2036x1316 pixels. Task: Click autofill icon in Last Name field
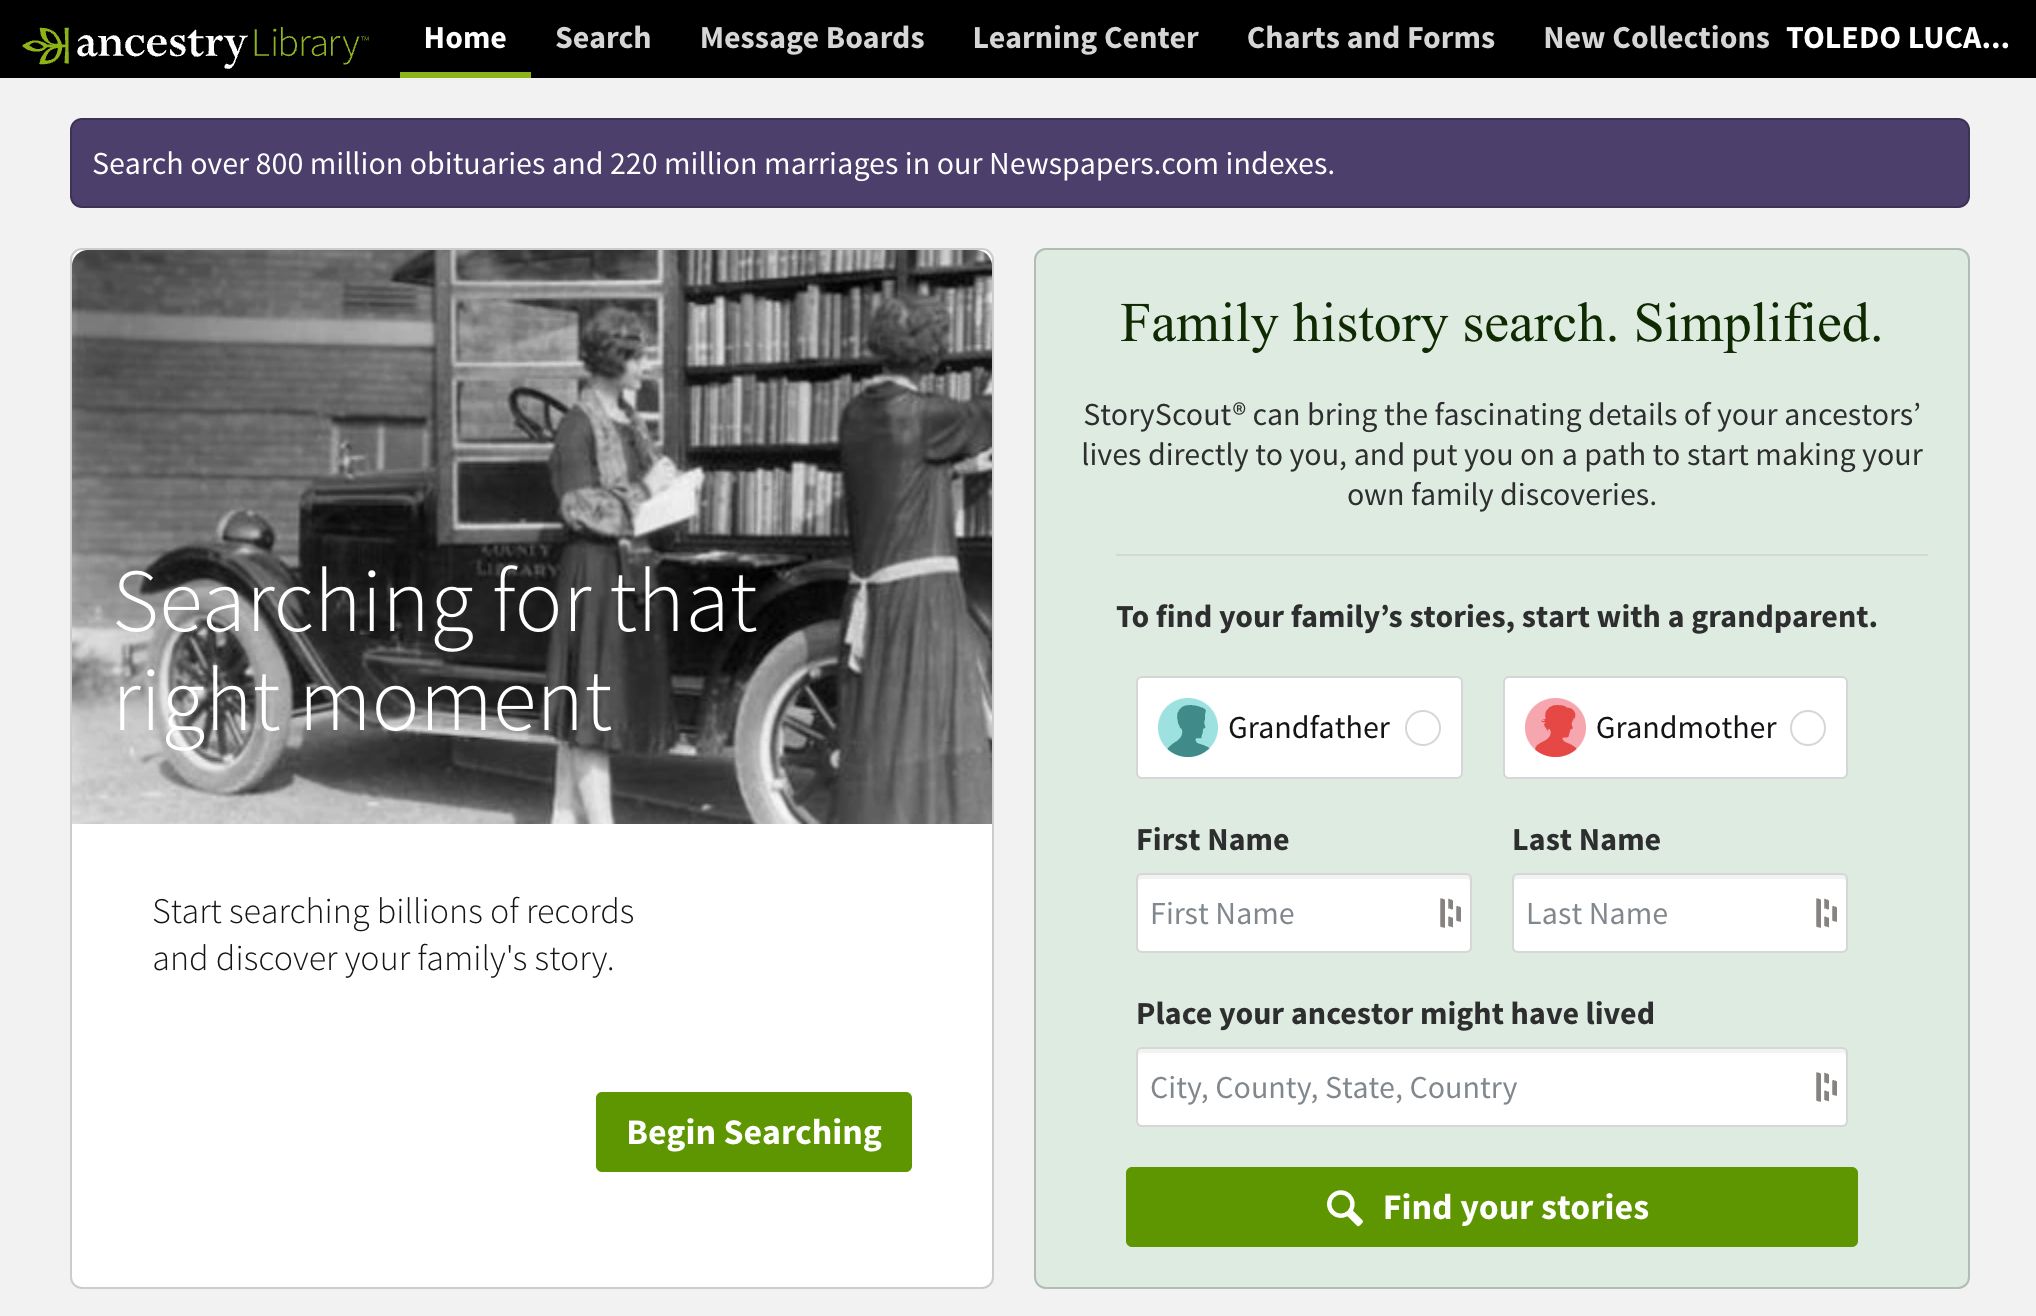(x=1826, y=913)
